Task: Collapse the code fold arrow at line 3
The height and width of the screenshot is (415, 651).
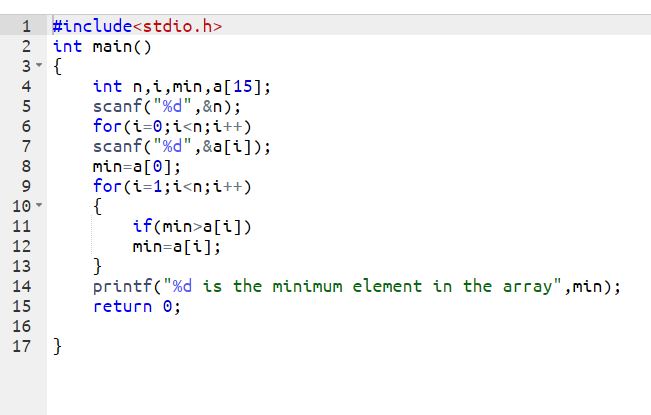Action: 39,65
